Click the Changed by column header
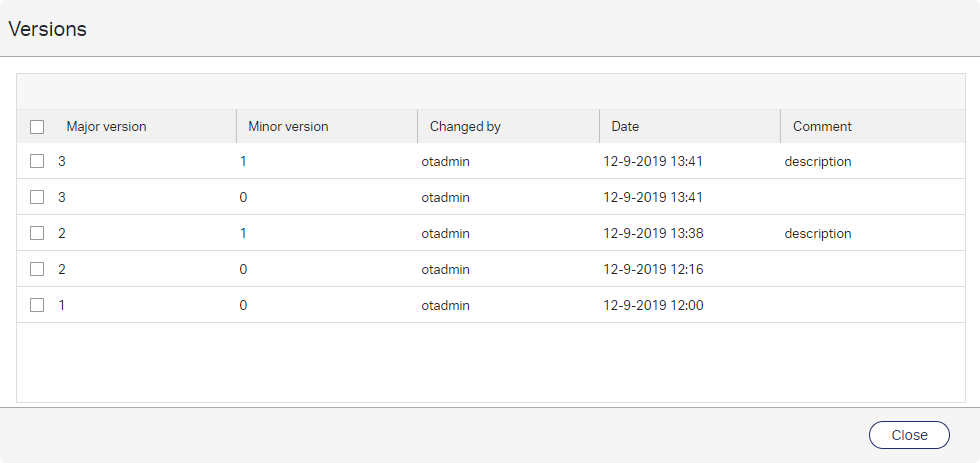 [x=465, y=127]
